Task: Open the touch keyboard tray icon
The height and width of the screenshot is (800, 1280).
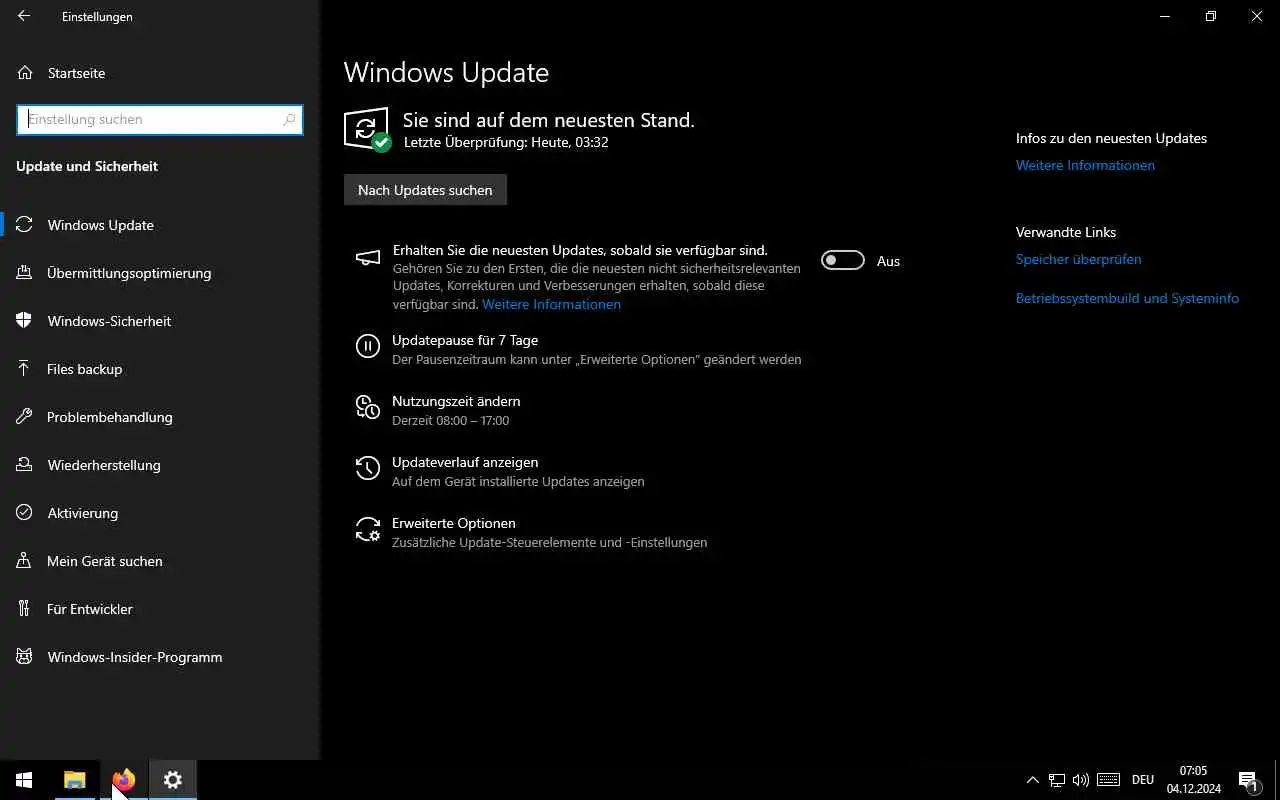Action: [1108, 780]
